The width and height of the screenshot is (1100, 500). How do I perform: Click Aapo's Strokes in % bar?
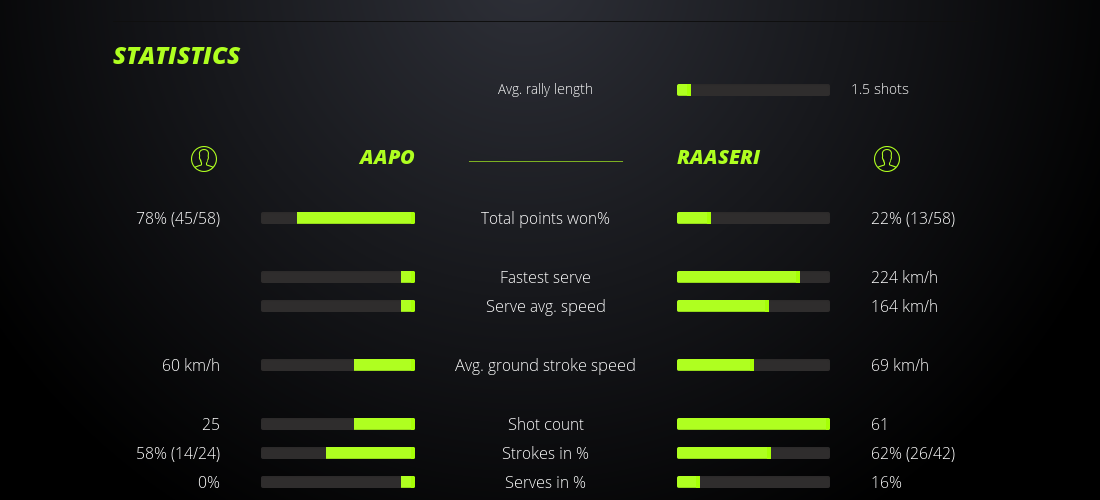click(338, 453)
